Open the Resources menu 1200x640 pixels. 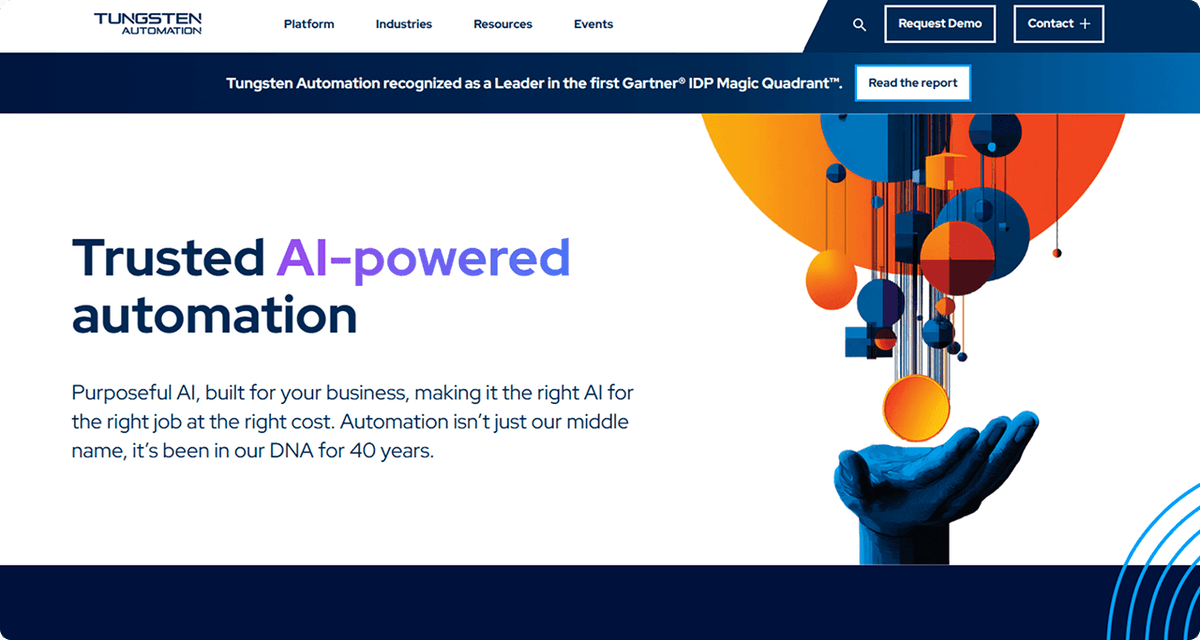503,24
